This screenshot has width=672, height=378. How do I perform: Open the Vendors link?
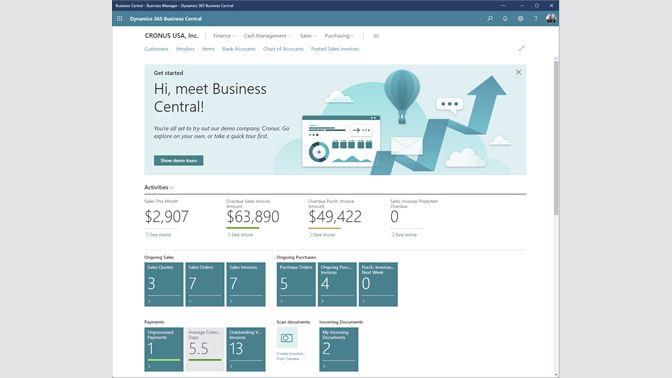point(185,49)
